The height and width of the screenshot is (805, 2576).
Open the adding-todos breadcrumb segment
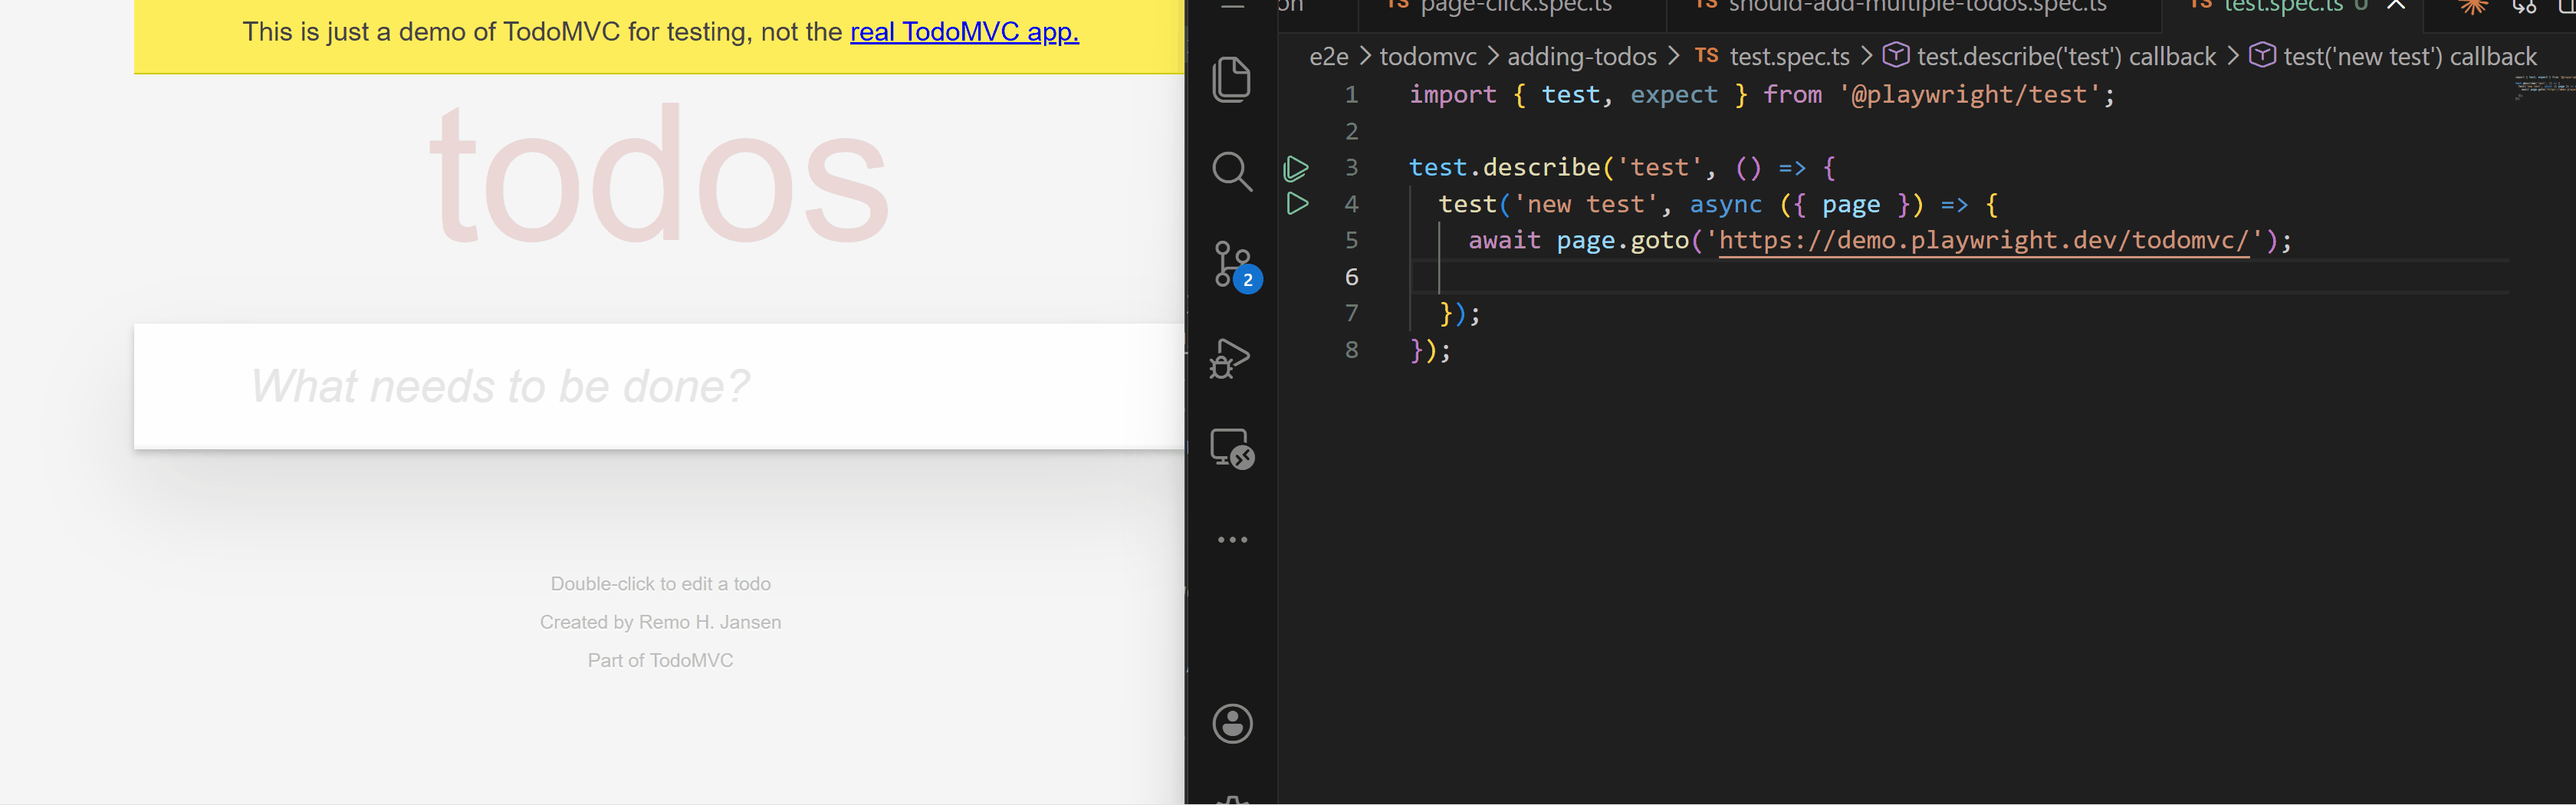coord(1581,57)
